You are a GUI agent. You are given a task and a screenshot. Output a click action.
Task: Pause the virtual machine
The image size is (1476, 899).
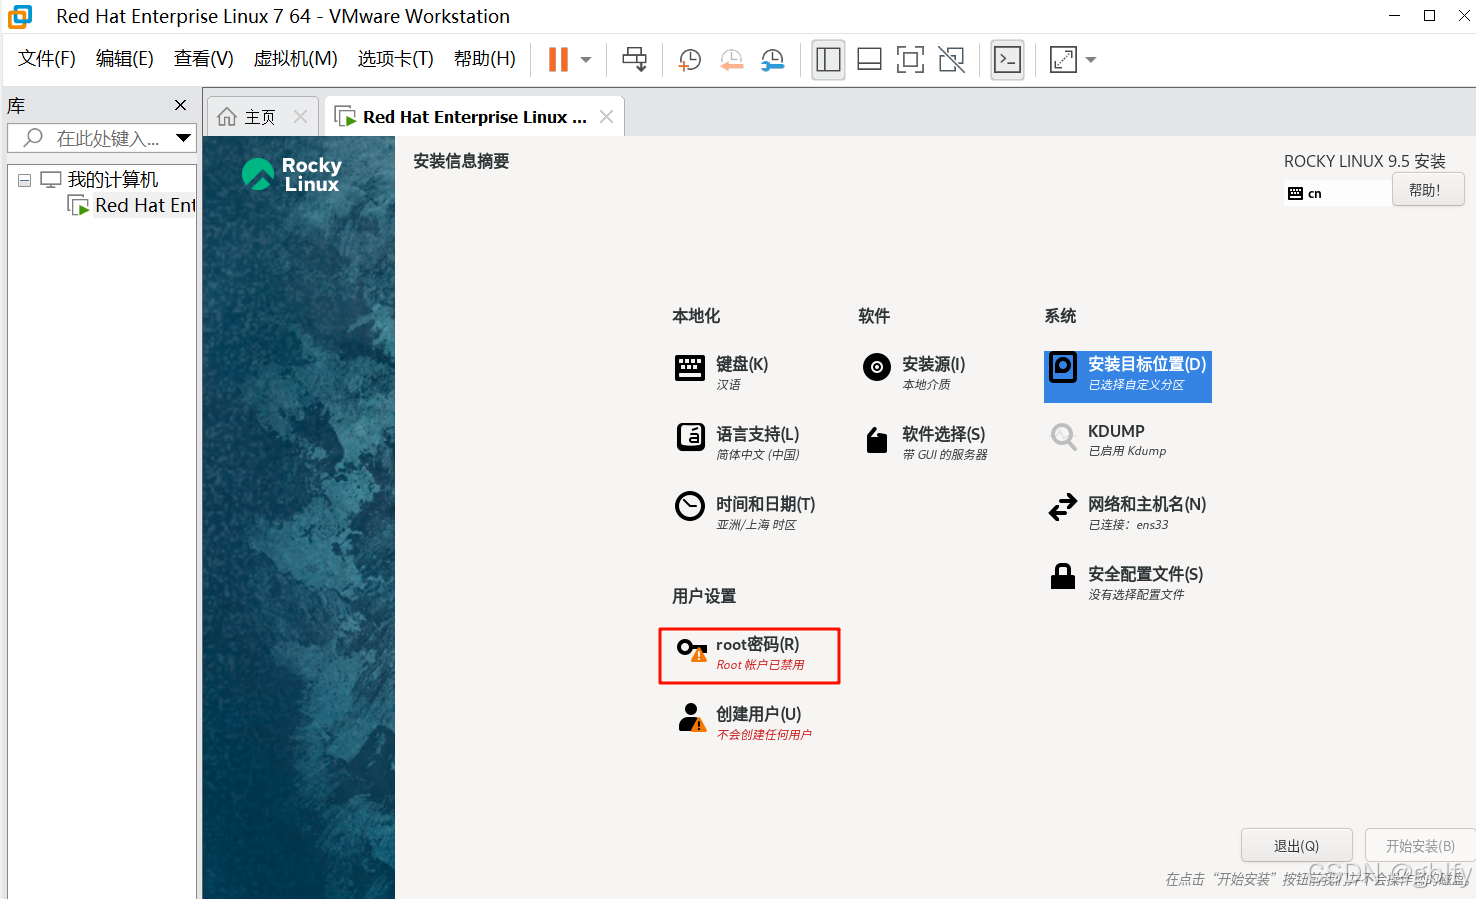click(x=558, y=60)
